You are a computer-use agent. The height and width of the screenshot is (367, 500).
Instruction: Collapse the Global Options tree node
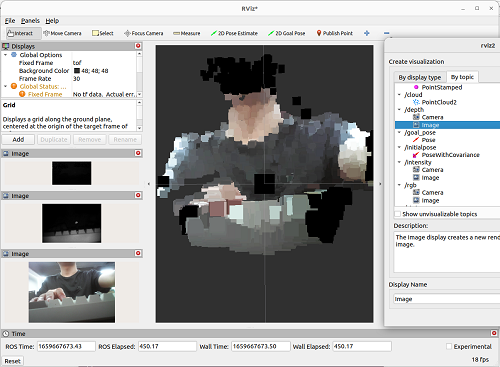click(6, 55)
